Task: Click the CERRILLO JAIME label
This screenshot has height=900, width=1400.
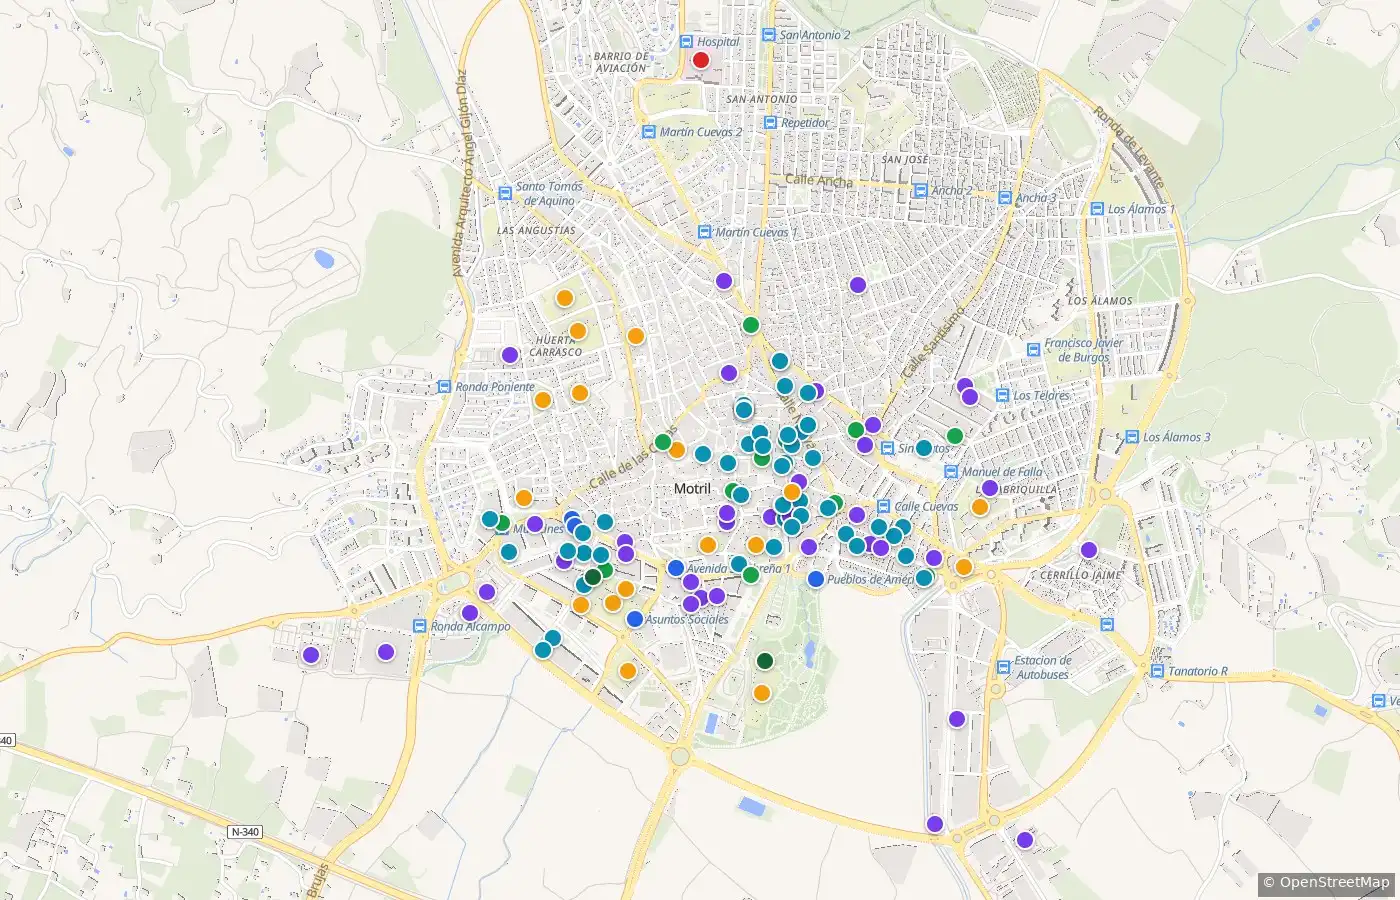Action: click(1080, 575)
